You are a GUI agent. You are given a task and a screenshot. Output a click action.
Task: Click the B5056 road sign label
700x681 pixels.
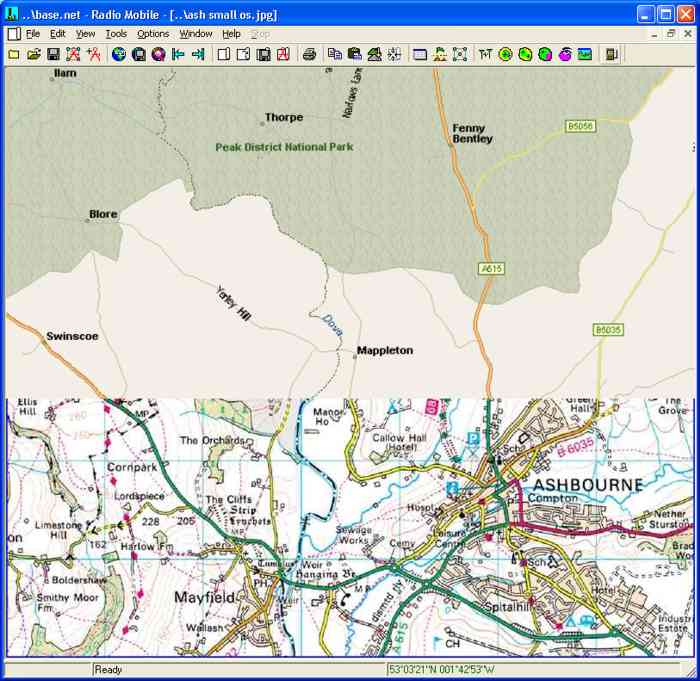(580, 126)
